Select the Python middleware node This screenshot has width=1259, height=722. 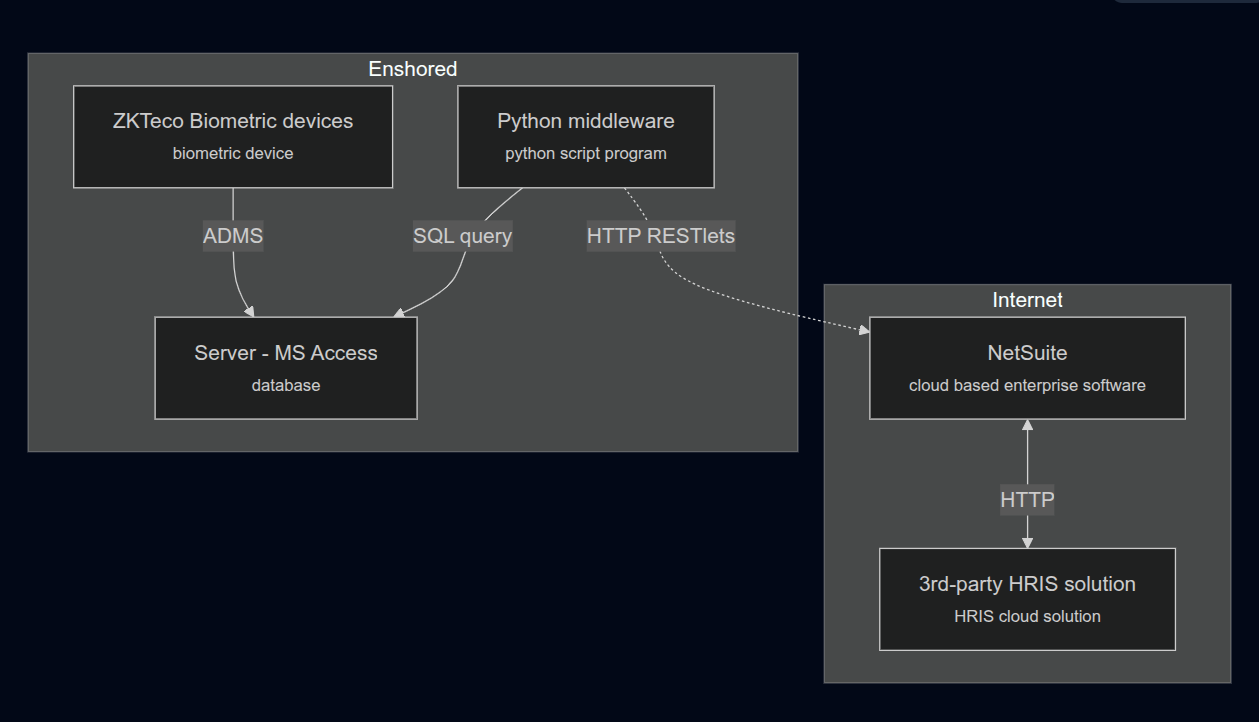click(x=586, y=137)
